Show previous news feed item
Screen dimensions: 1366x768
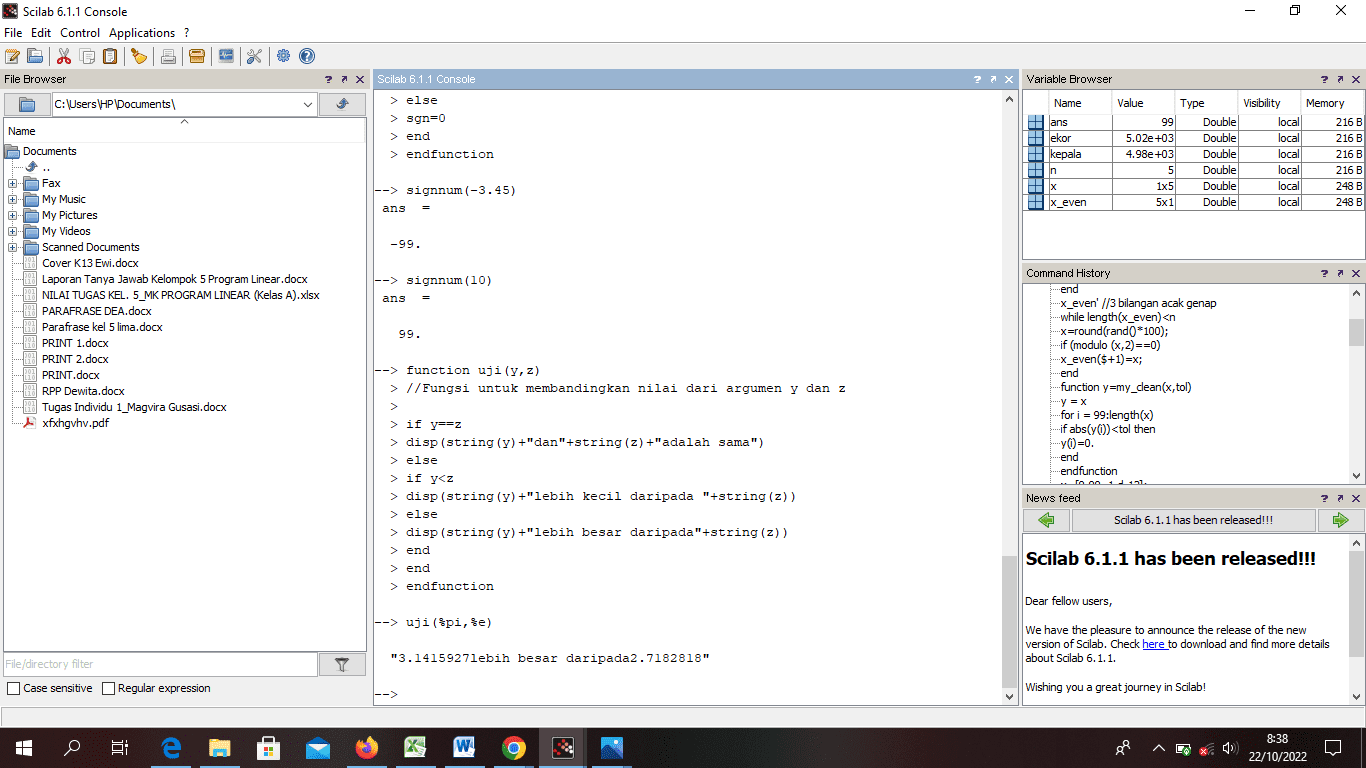(1046, 520)
